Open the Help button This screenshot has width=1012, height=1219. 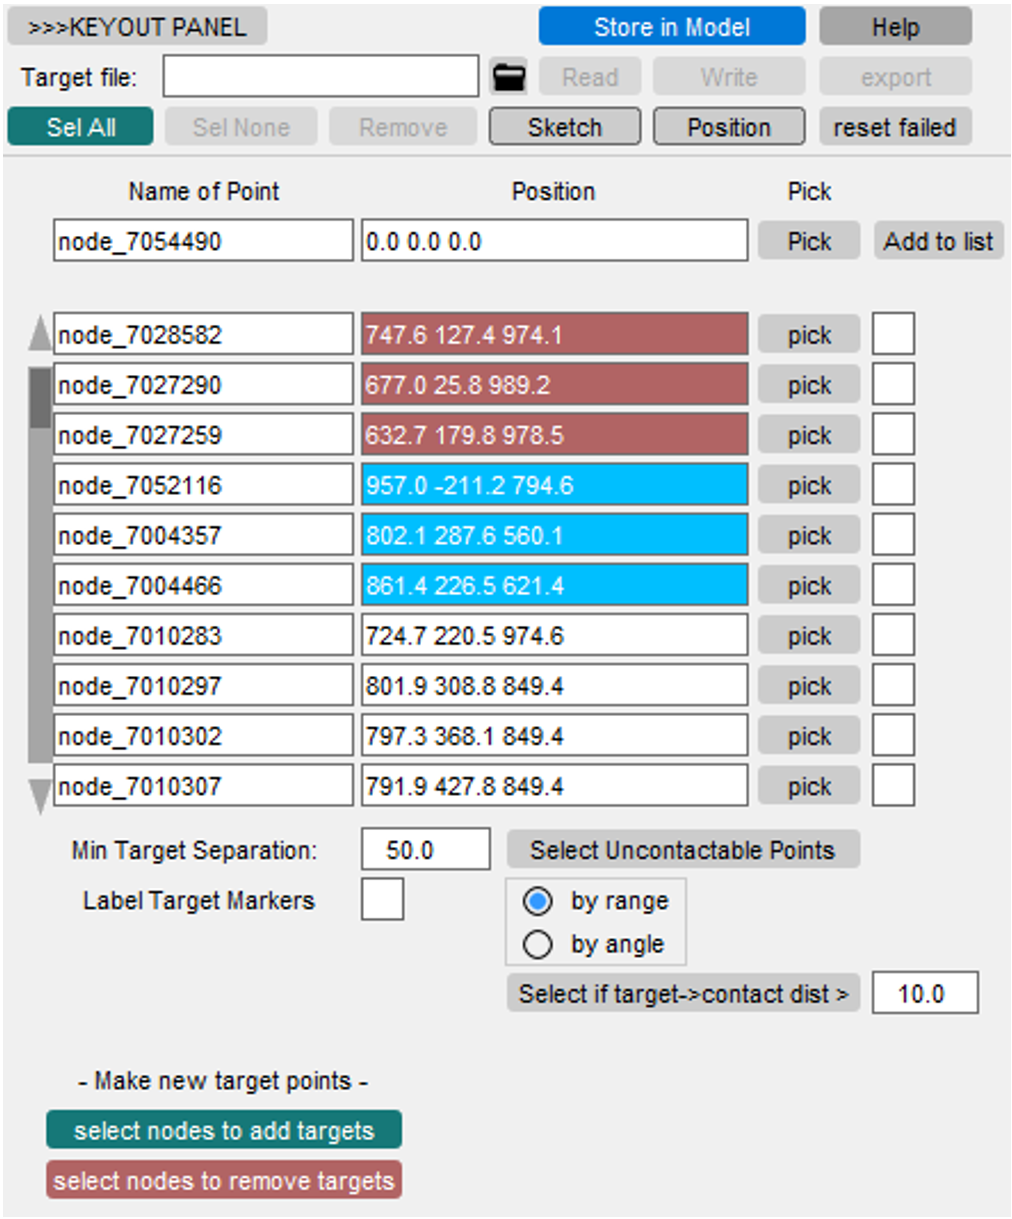895,27
